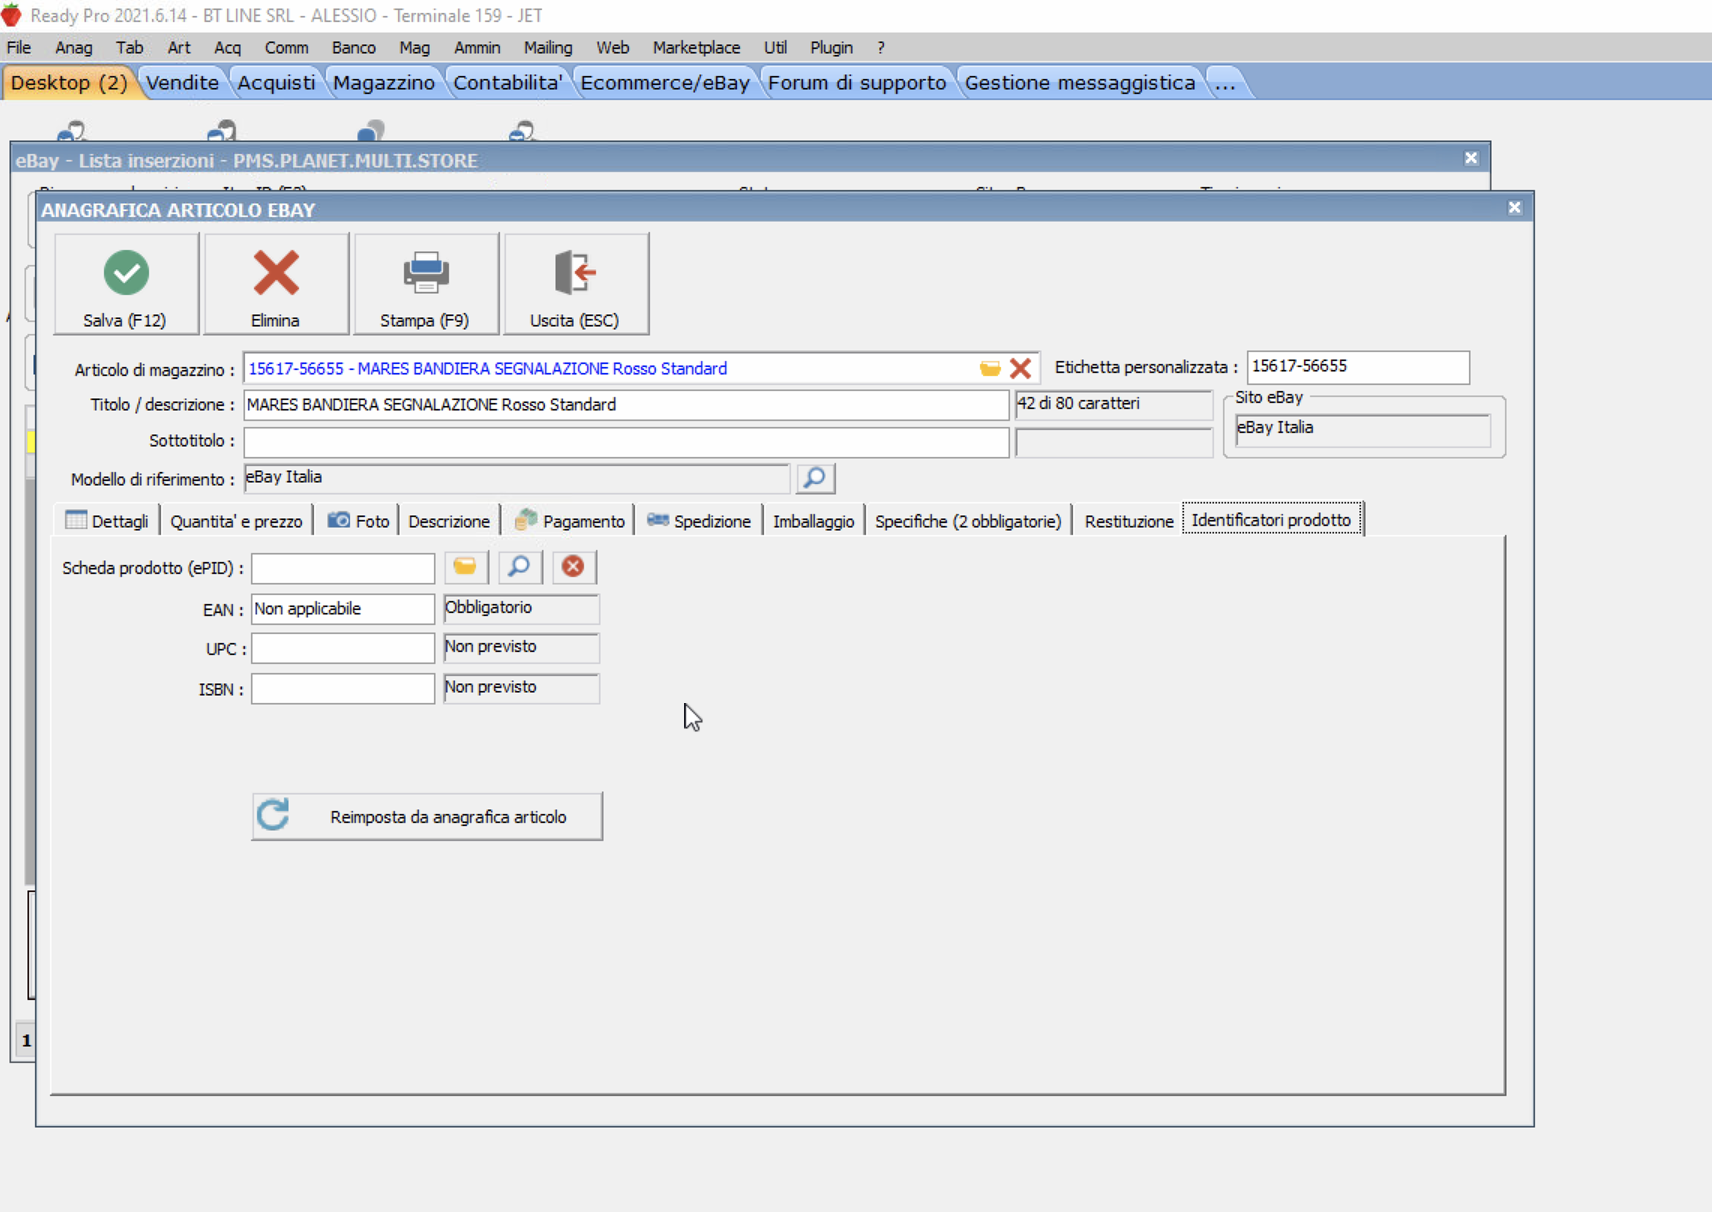This screenshot has height=1212, width=1712.
Task: Switch to the Magazzino workspace tab
Action: 384,82
